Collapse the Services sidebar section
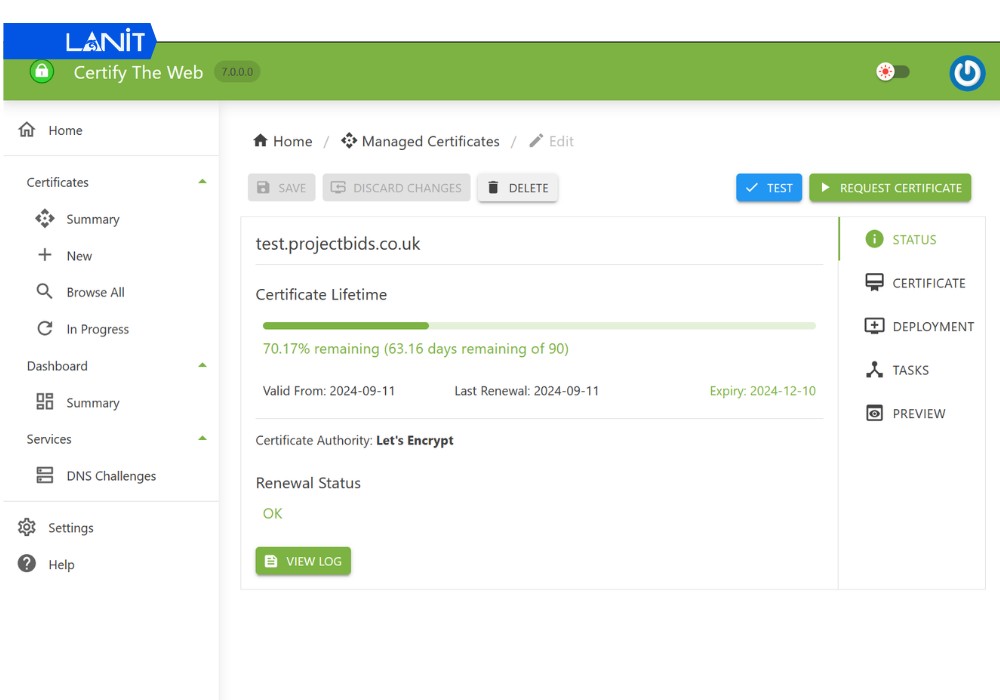 point(202,439)
